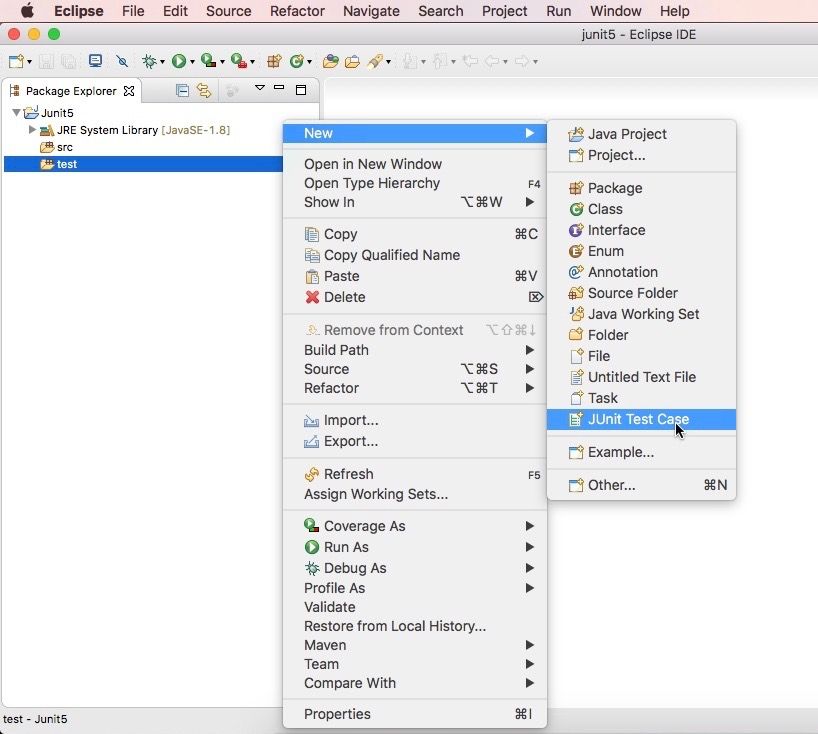Screen dimensions: 818x734
Task: Click Properties in context menu
Action: tap(415, 714)
